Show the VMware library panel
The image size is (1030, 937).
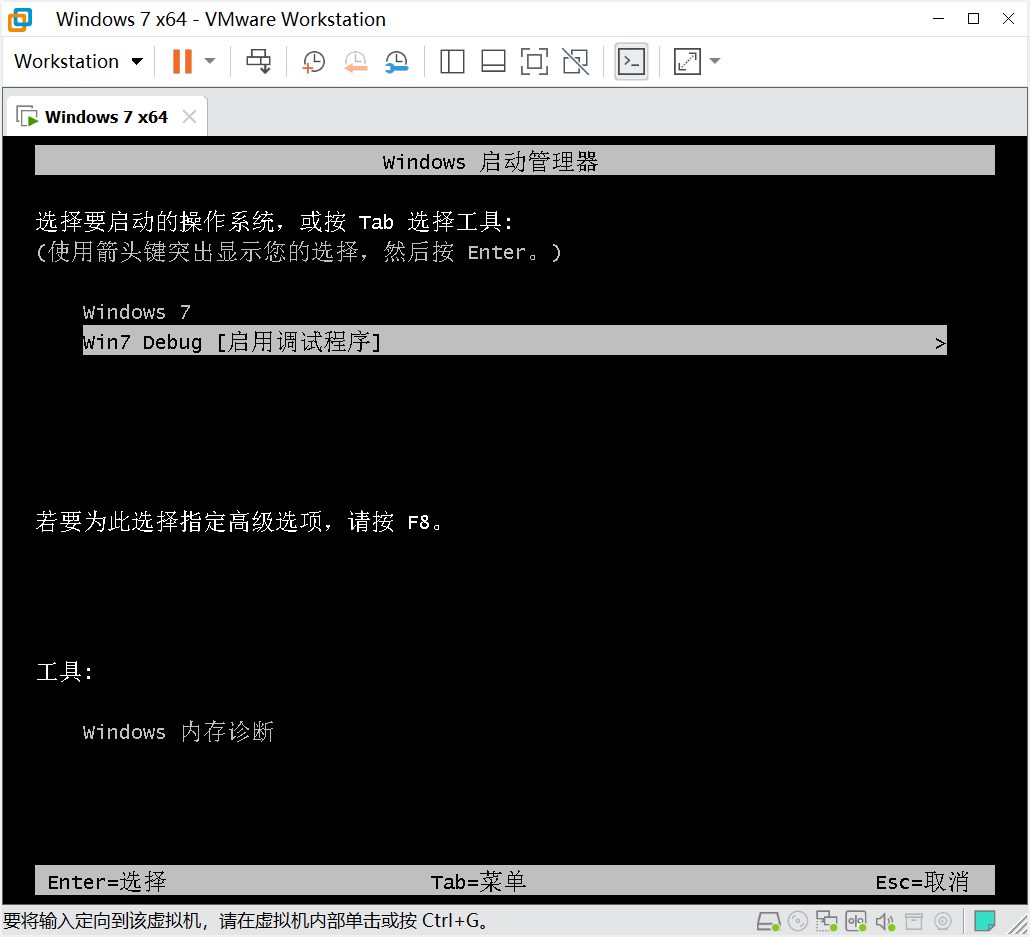coord(452,61)
